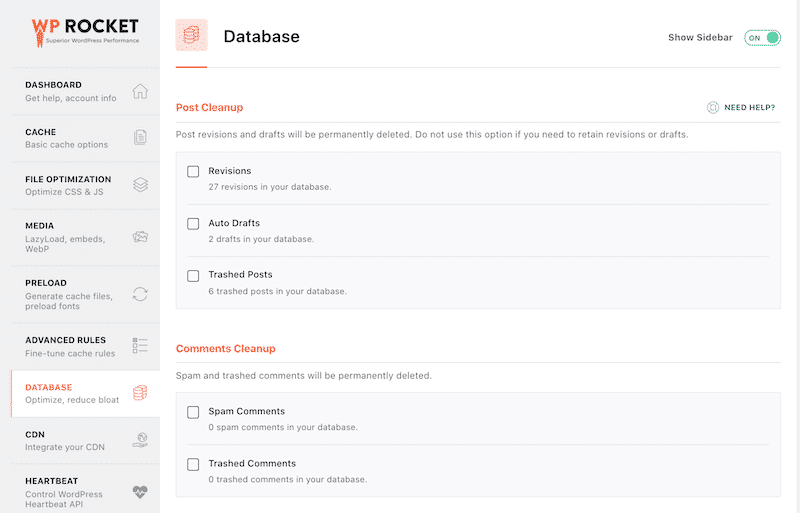Select the Spam Comments checkbox
The height and width of the screenshot is (513, 800).
(193, 412)
